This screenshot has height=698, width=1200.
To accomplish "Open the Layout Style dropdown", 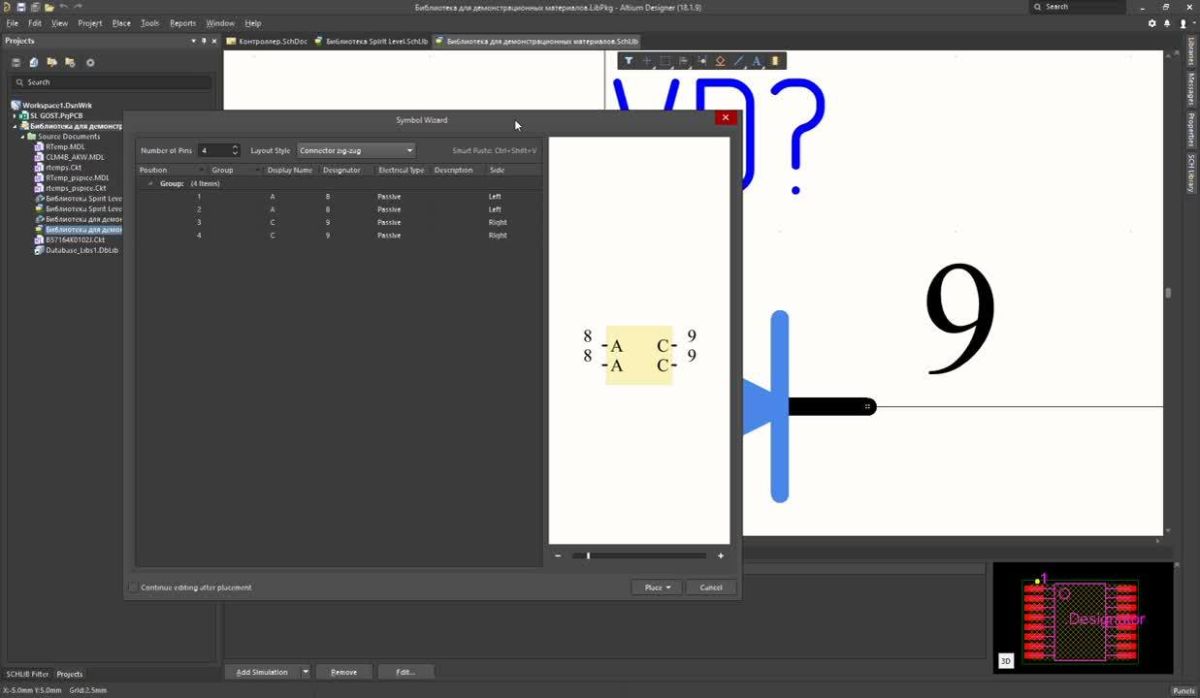I will pos(410,150).
